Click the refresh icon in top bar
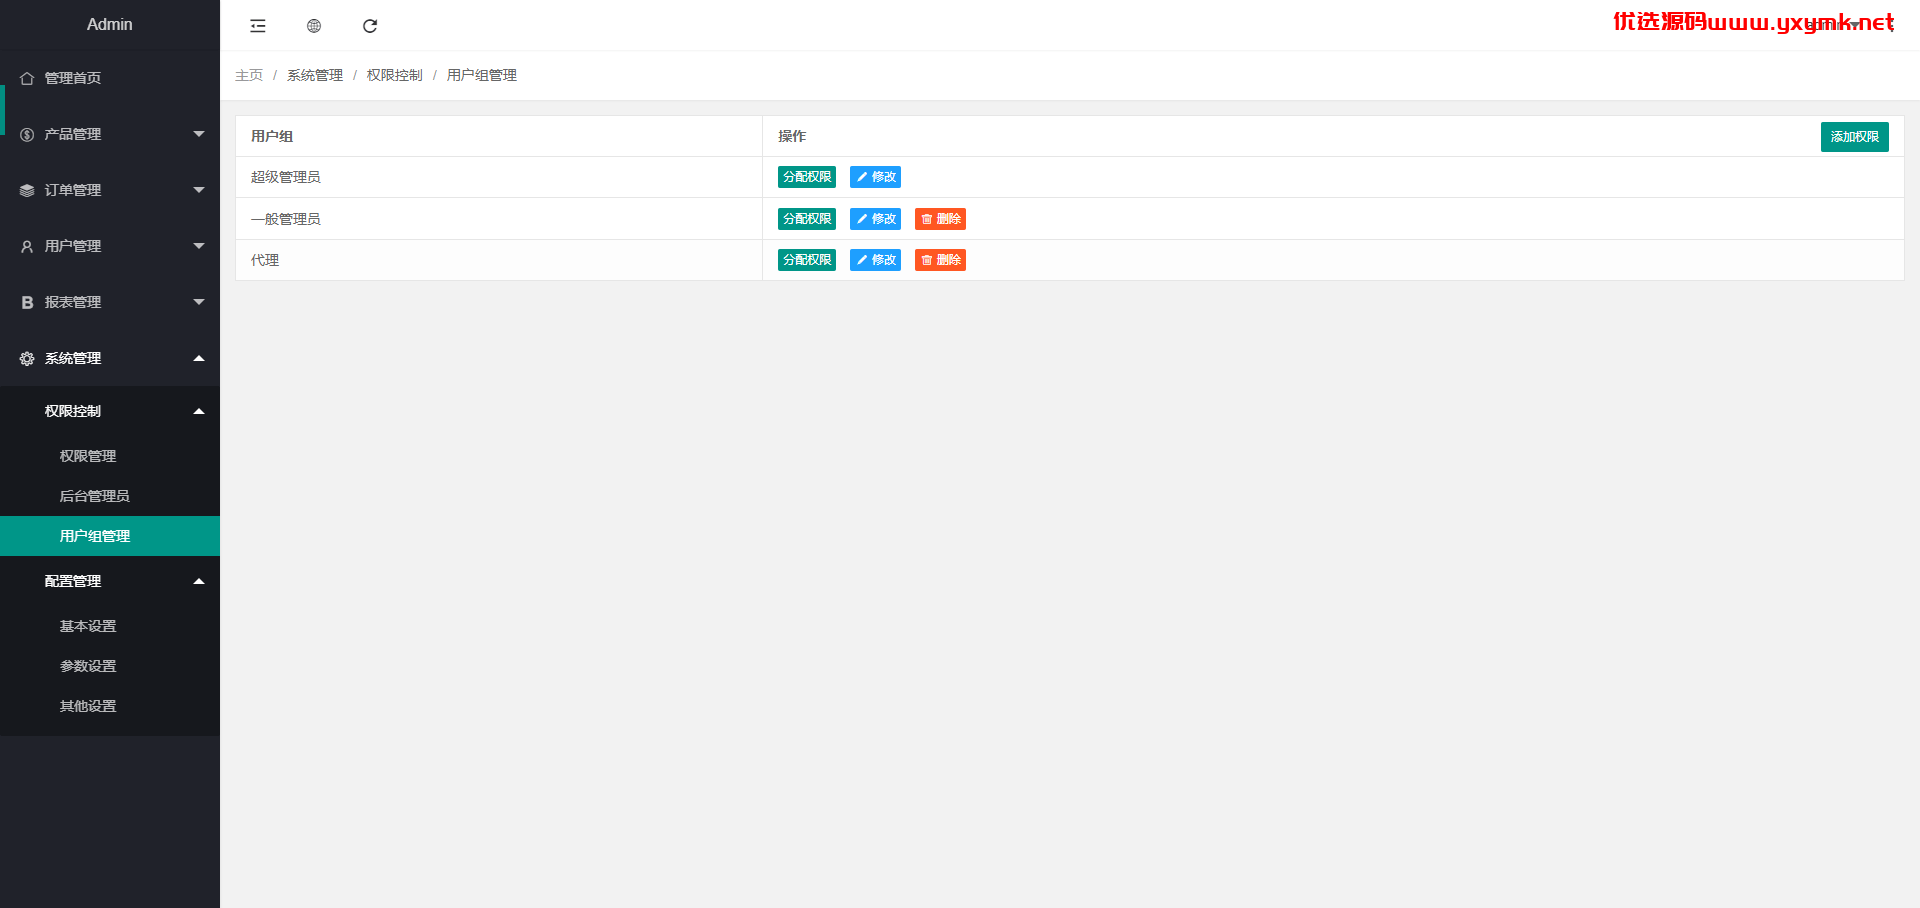 [x=370, y=26]
